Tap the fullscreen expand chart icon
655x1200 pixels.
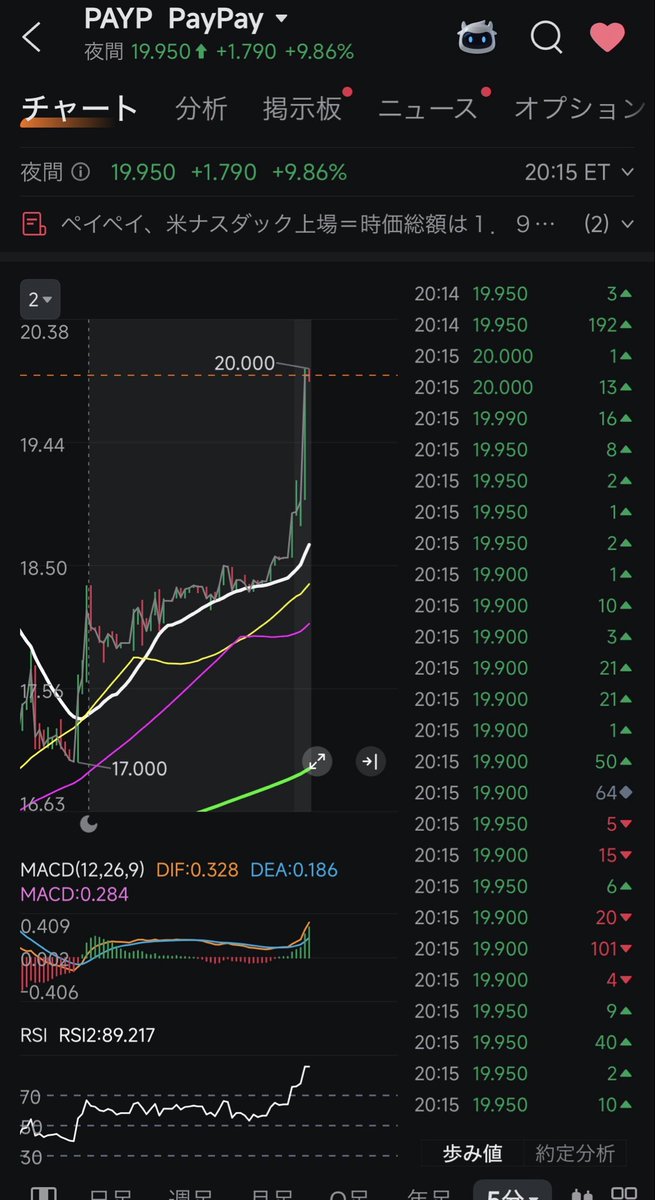[x=317, y=762]
